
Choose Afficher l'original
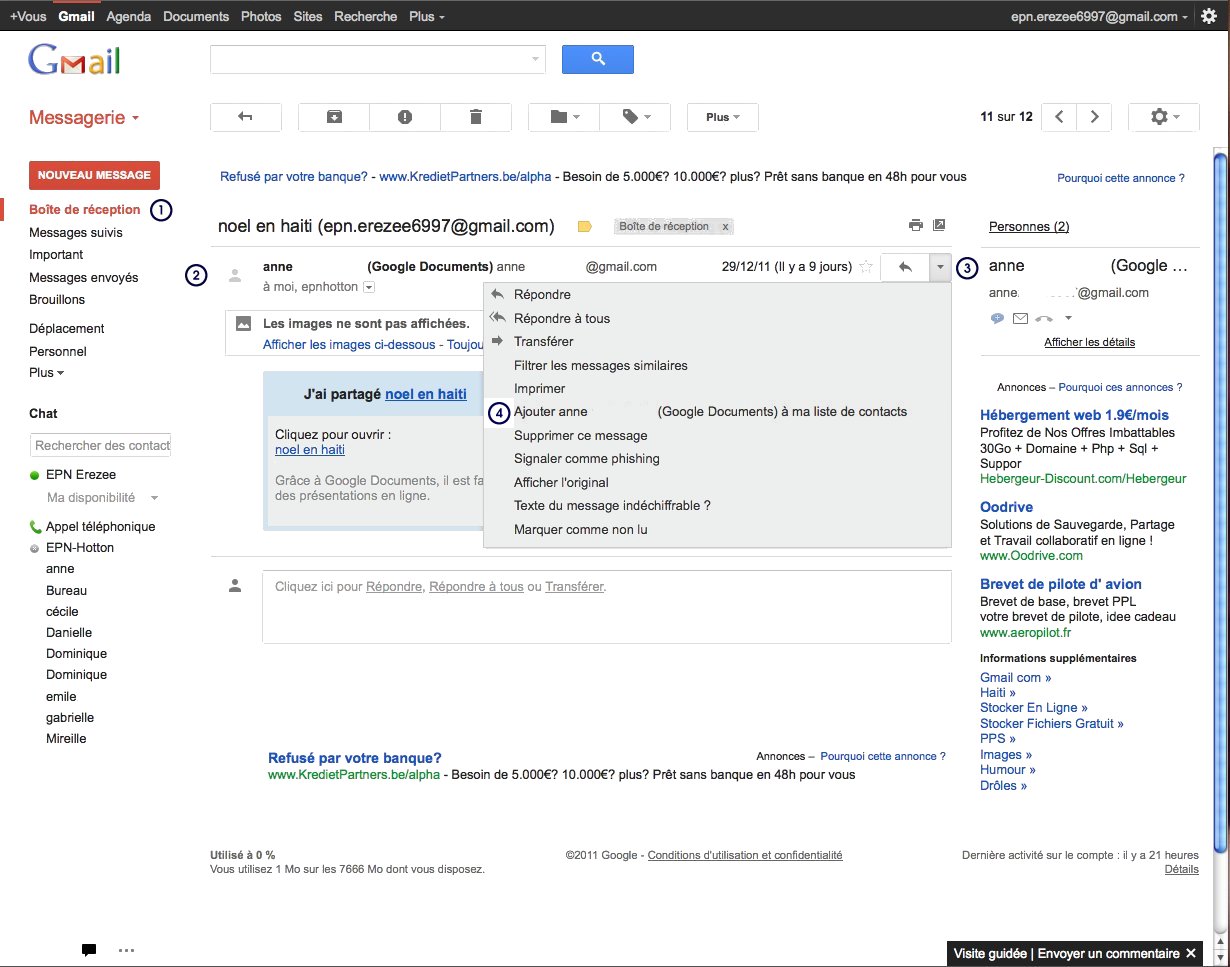click(717, 482)
